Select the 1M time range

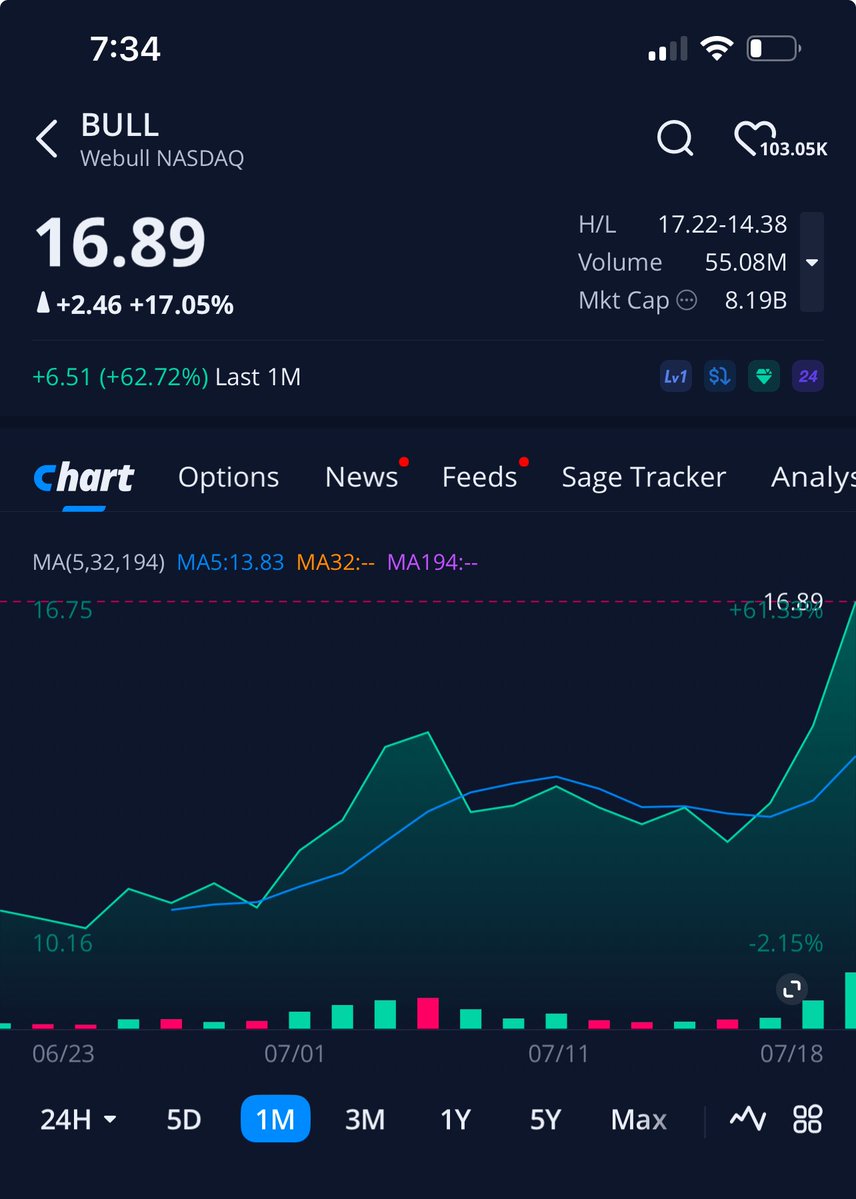[x=275, y=1119]
